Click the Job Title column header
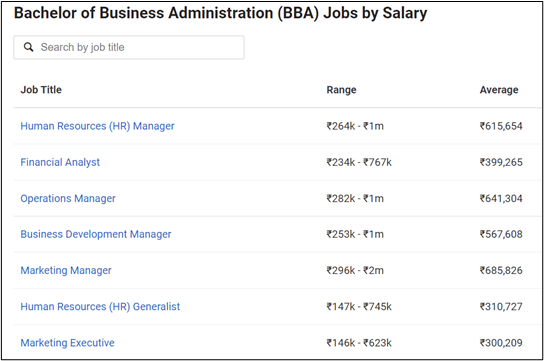The height and width of the screenshot is (361, 544). point(41,90)
